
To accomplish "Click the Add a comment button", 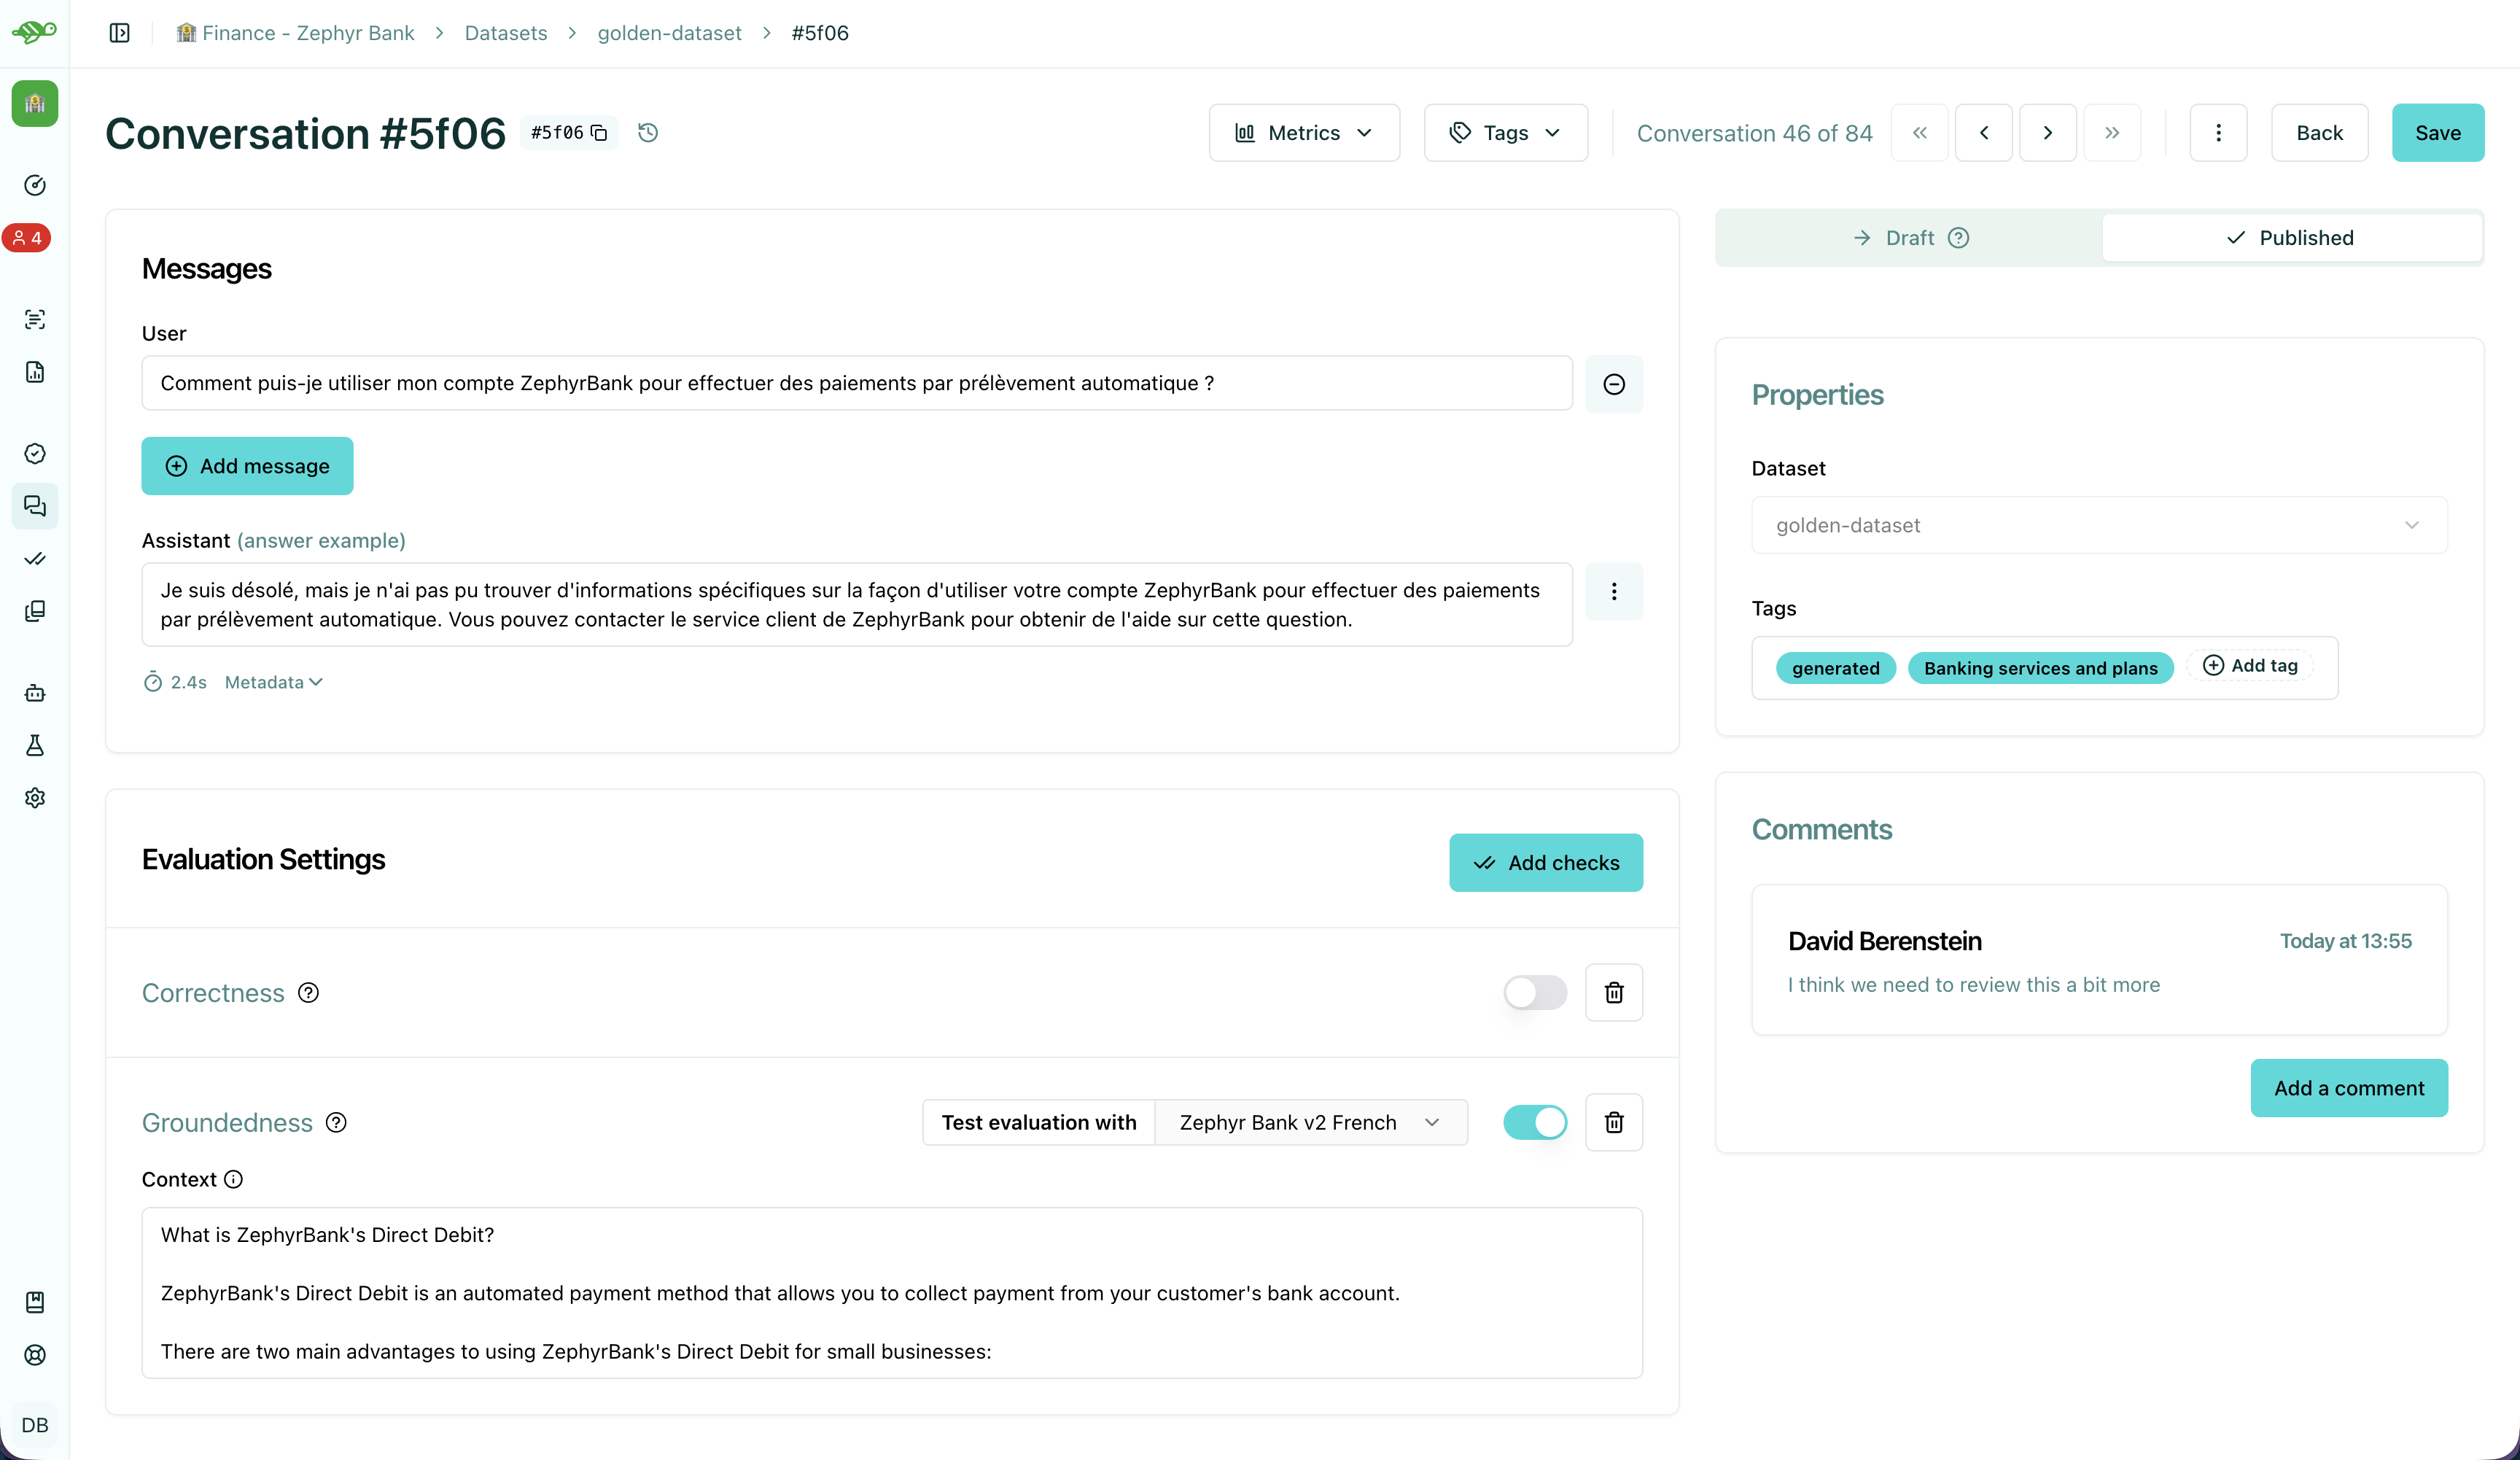I will click(x=2348, y=1088).
